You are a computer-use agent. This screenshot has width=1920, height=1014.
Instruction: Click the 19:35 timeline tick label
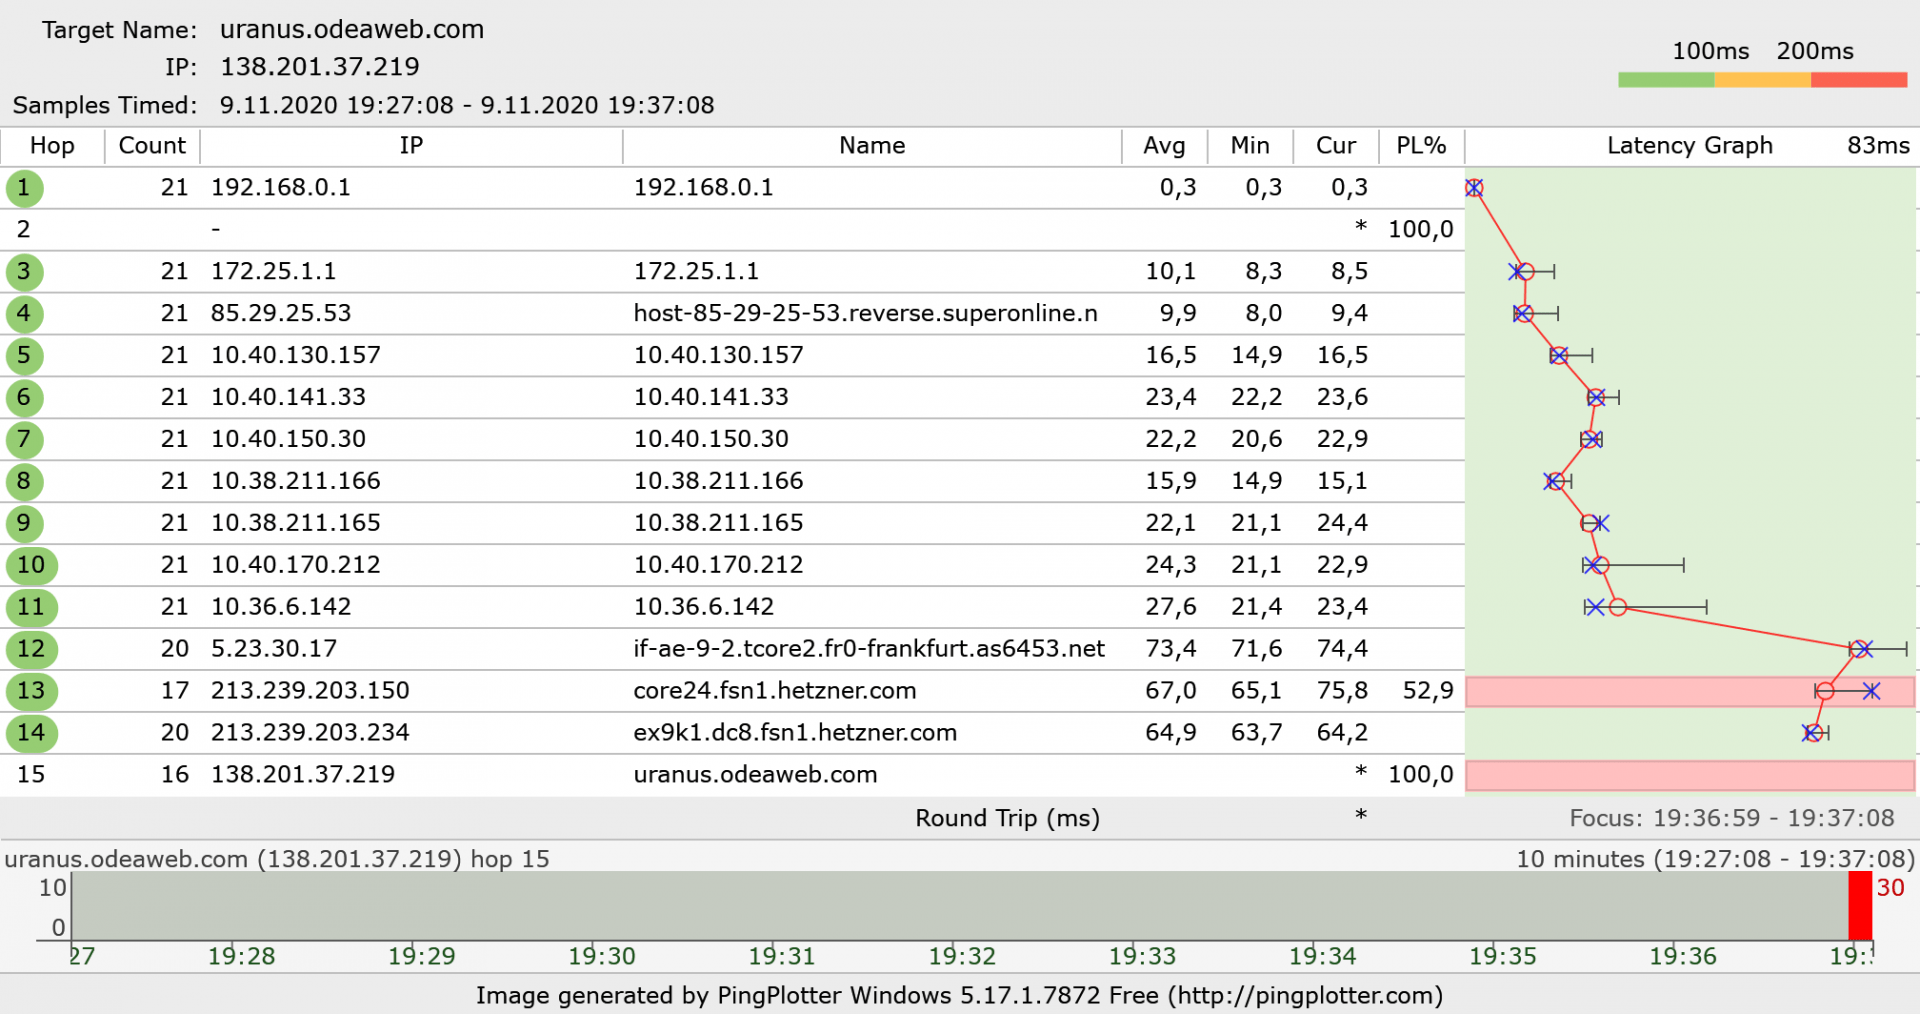pos(1502,957)
